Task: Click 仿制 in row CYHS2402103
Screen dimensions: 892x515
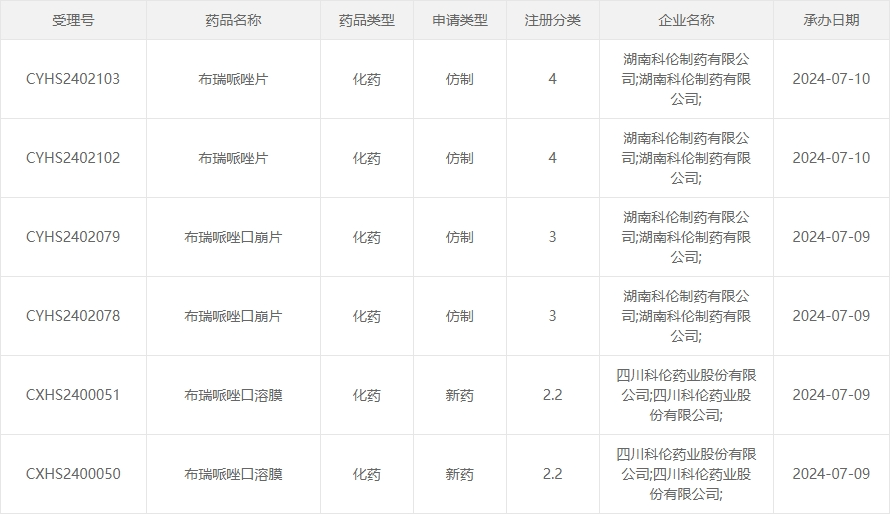Action: (x=460, y=79)
